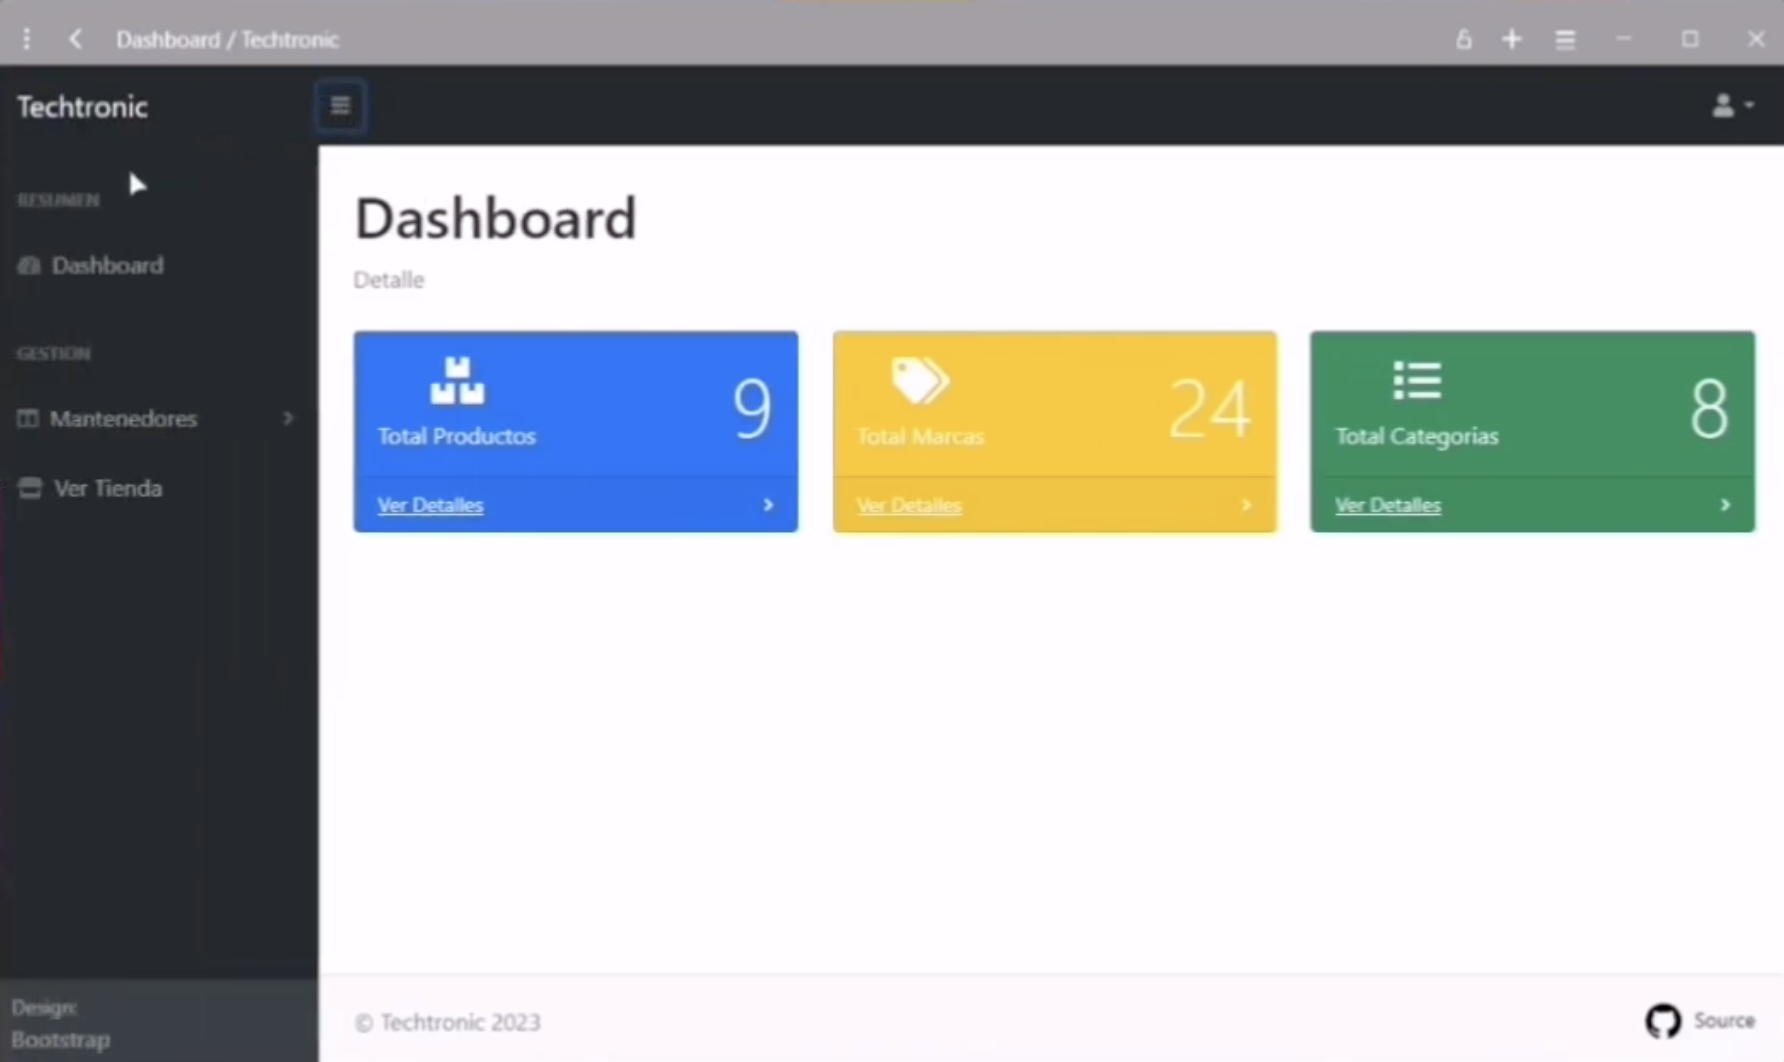Click the Mantenedores columns icon
Viewport: 1784px width, 1062px height.
[28, 419]
